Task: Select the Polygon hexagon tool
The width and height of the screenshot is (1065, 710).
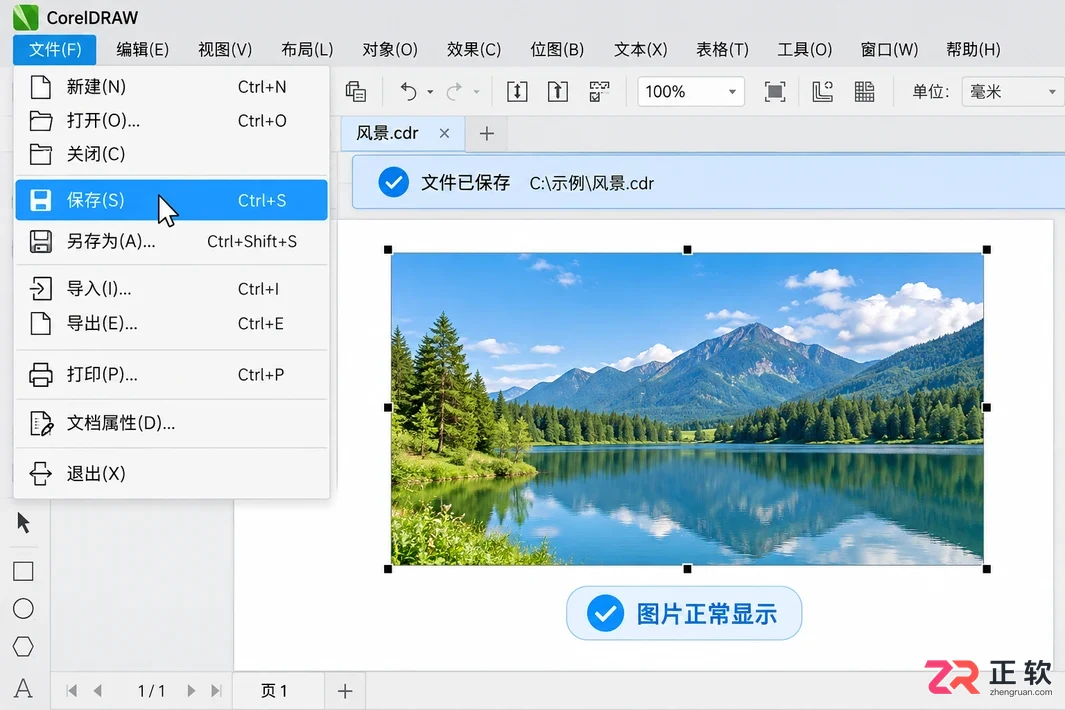Action: click(x=23, y=647)
